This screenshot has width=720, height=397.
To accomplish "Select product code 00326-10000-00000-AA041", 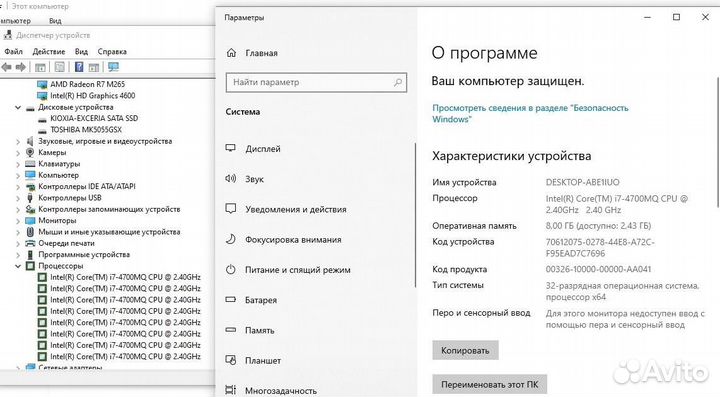I will click(x=598, y=269).
